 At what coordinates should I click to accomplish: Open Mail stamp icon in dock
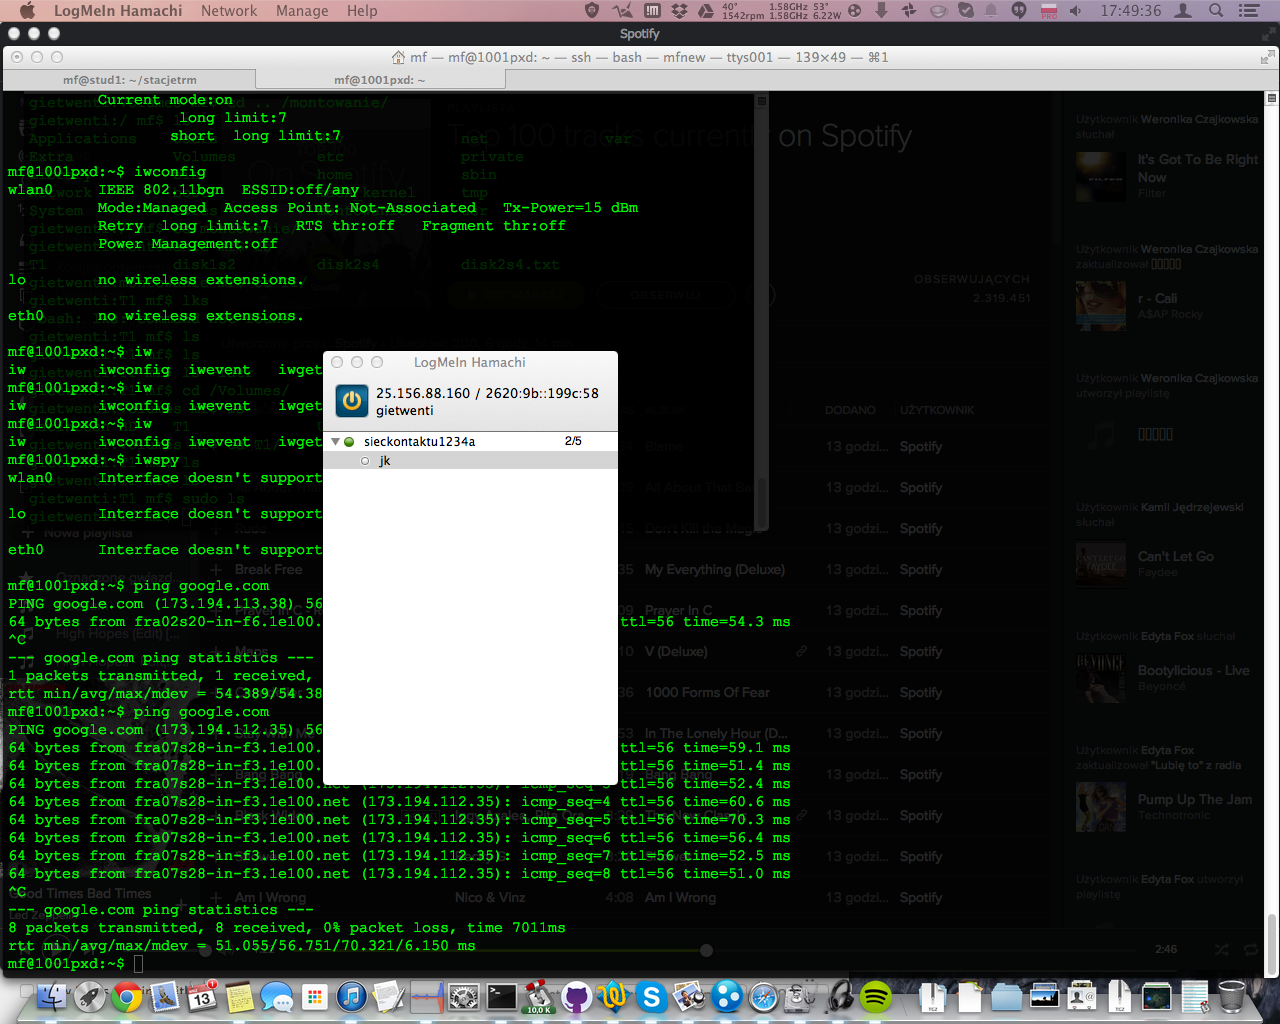(164, 997)
